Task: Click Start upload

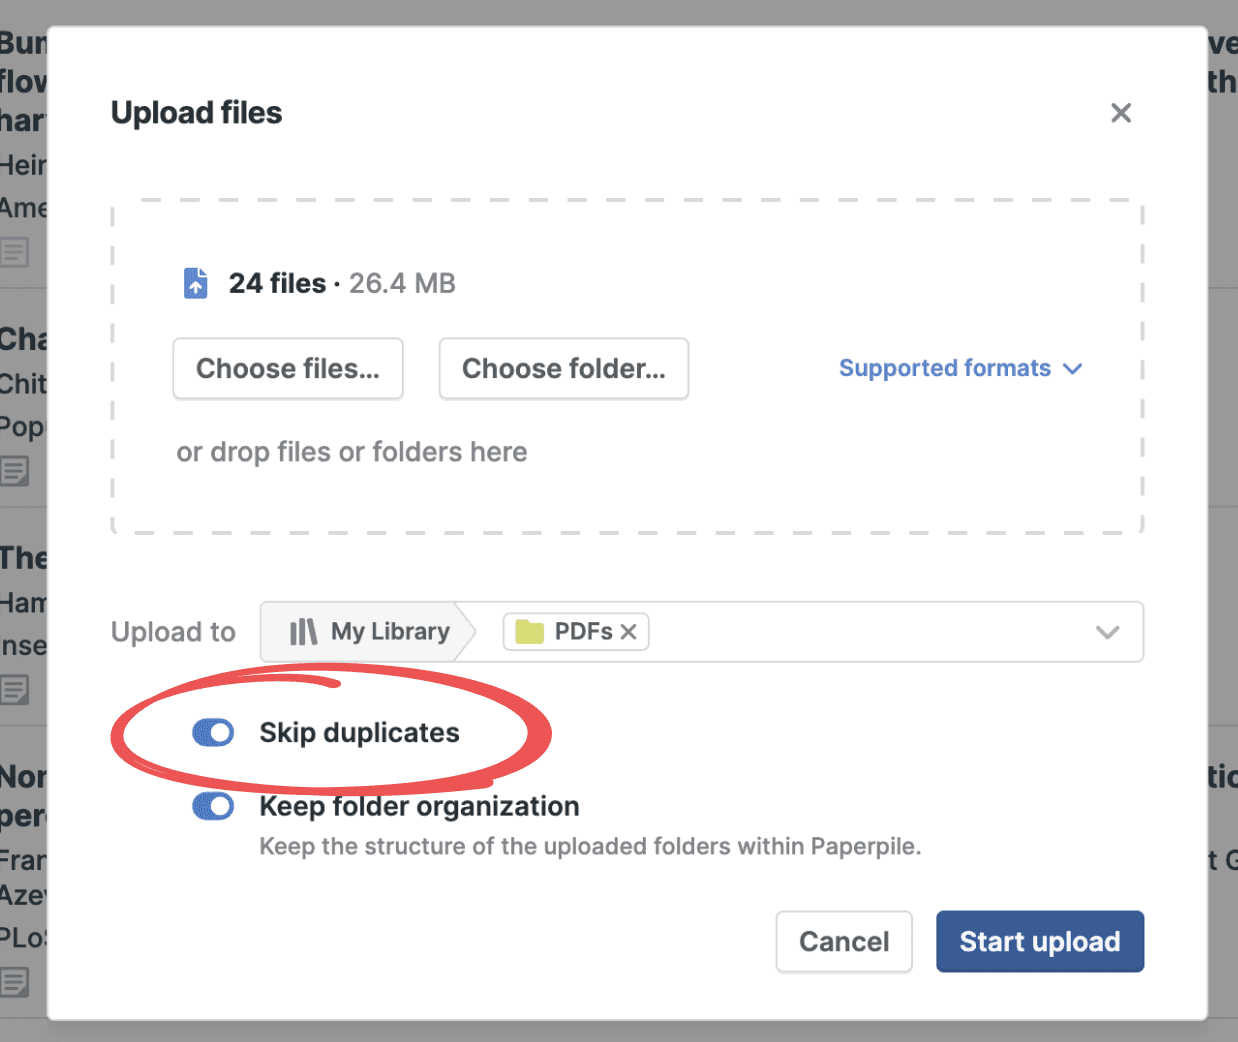Action: 1039,941
